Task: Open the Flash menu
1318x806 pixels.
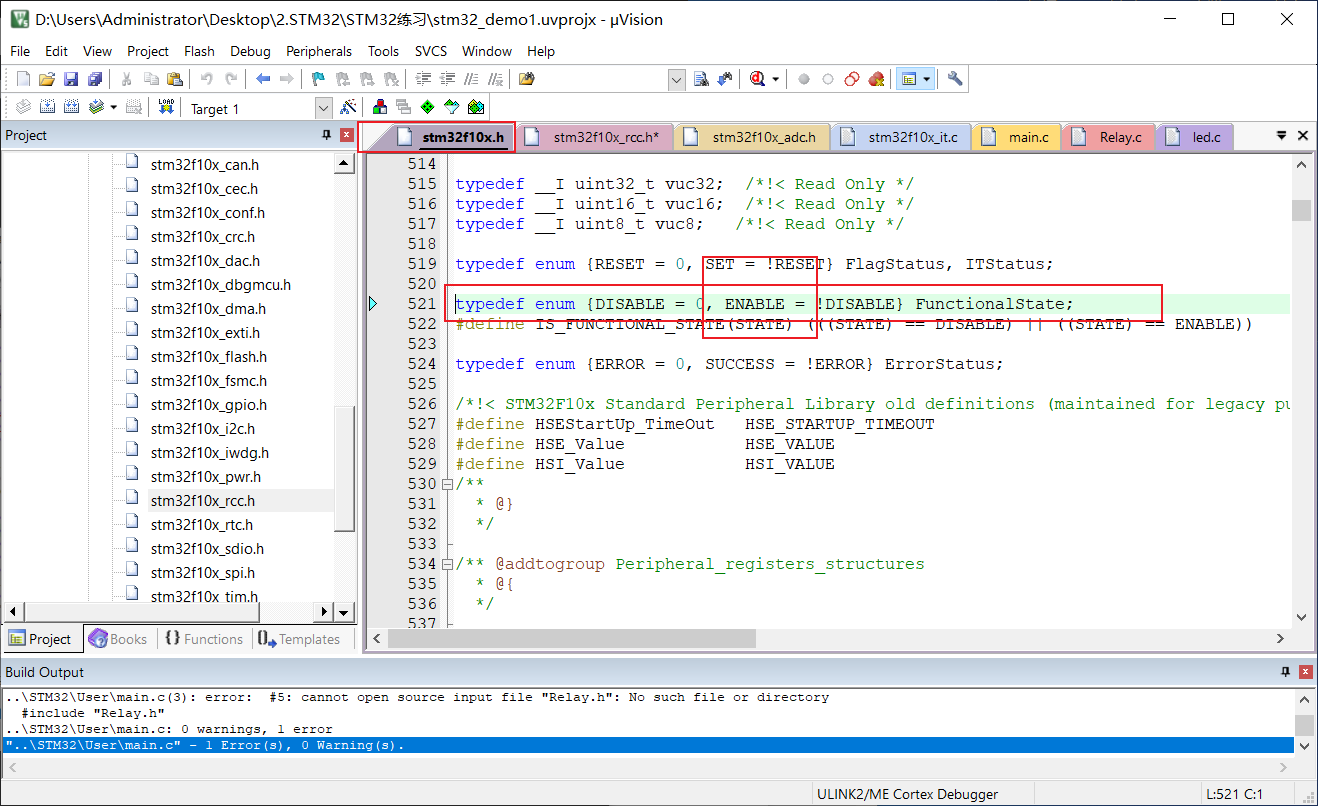Action: (x=199, y=51)
